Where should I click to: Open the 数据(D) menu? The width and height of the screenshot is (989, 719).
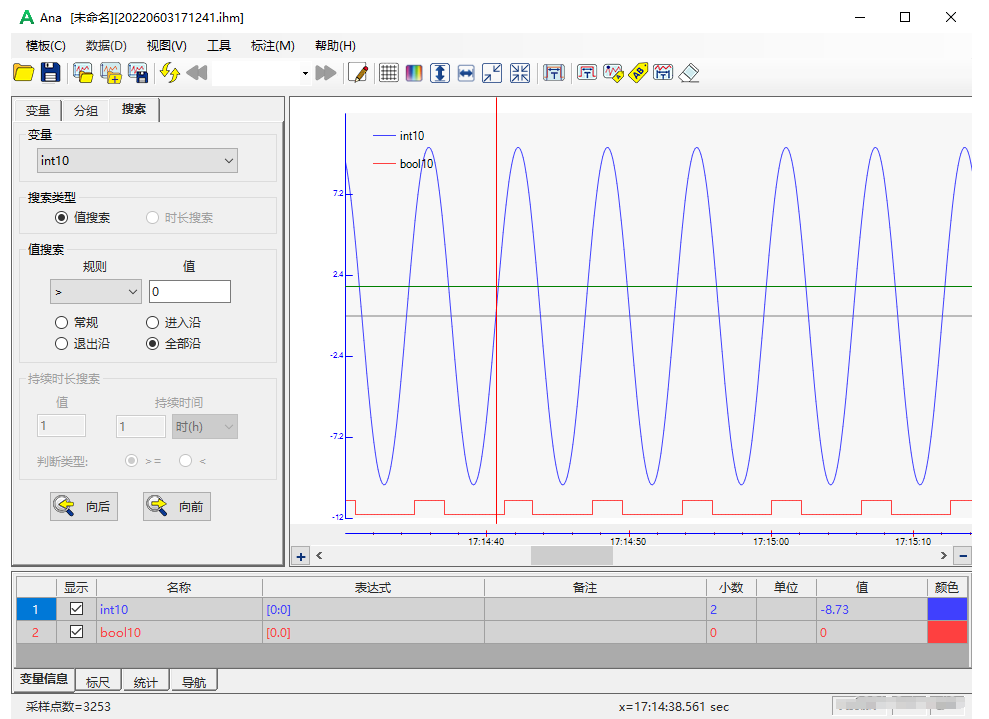click(106, 45)
